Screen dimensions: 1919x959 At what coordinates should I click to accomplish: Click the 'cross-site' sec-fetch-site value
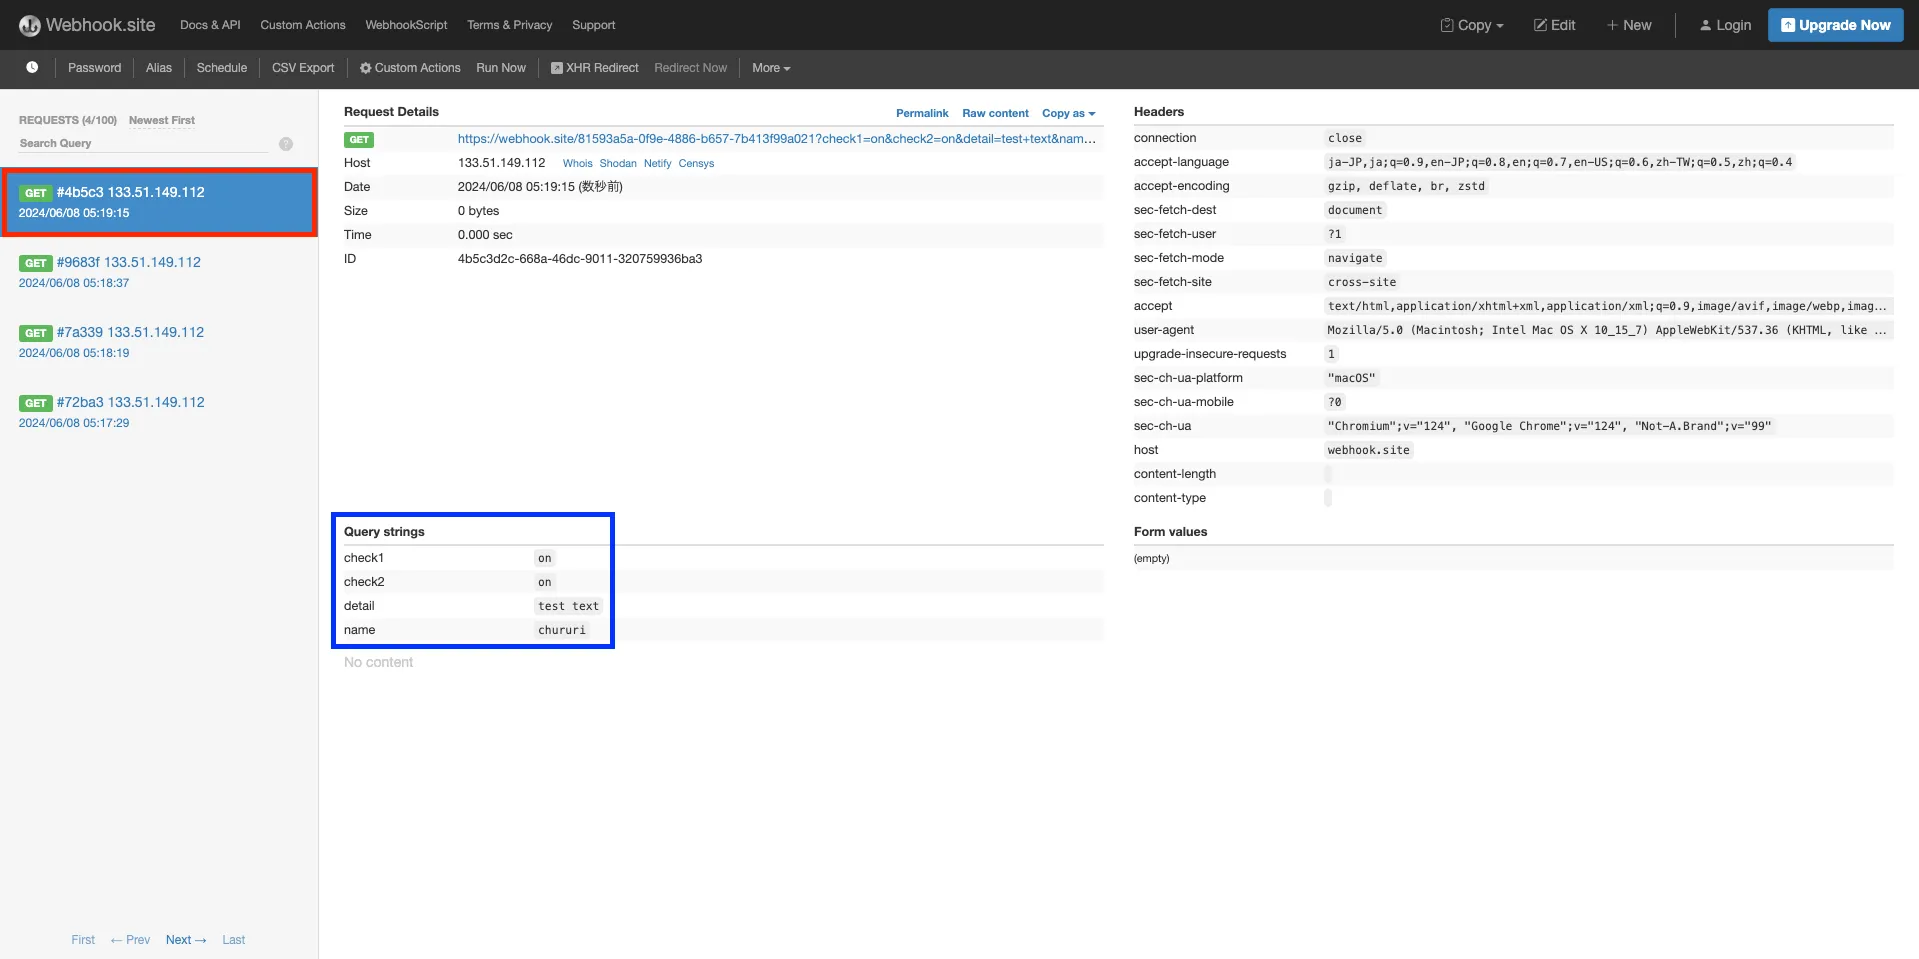click(1362, 282)
